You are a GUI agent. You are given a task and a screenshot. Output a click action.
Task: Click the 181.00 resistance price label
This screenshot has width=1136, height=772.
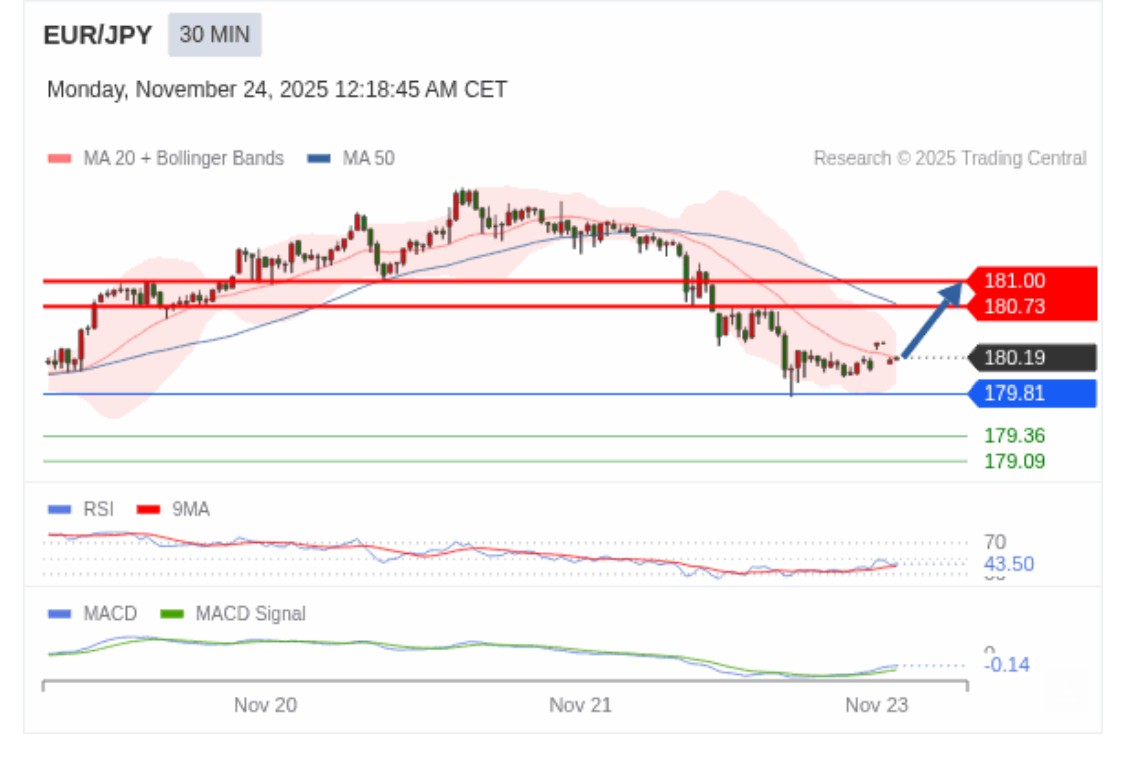point(1014,281)
